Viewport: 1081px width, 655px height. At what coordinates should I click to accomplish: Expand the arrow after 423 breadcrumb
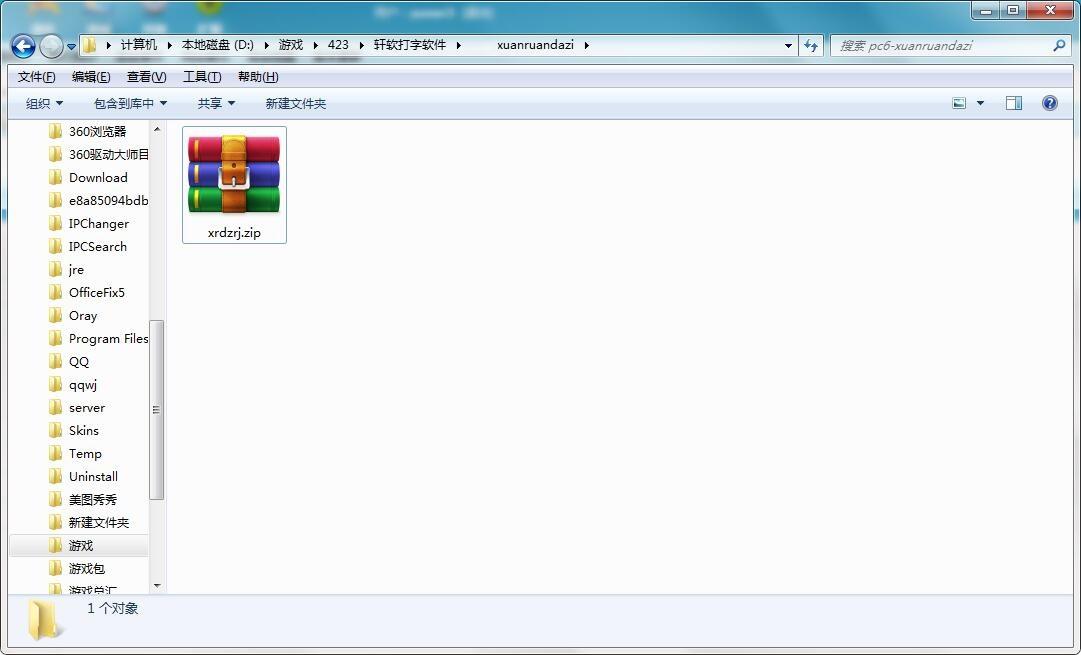[361, 46]
